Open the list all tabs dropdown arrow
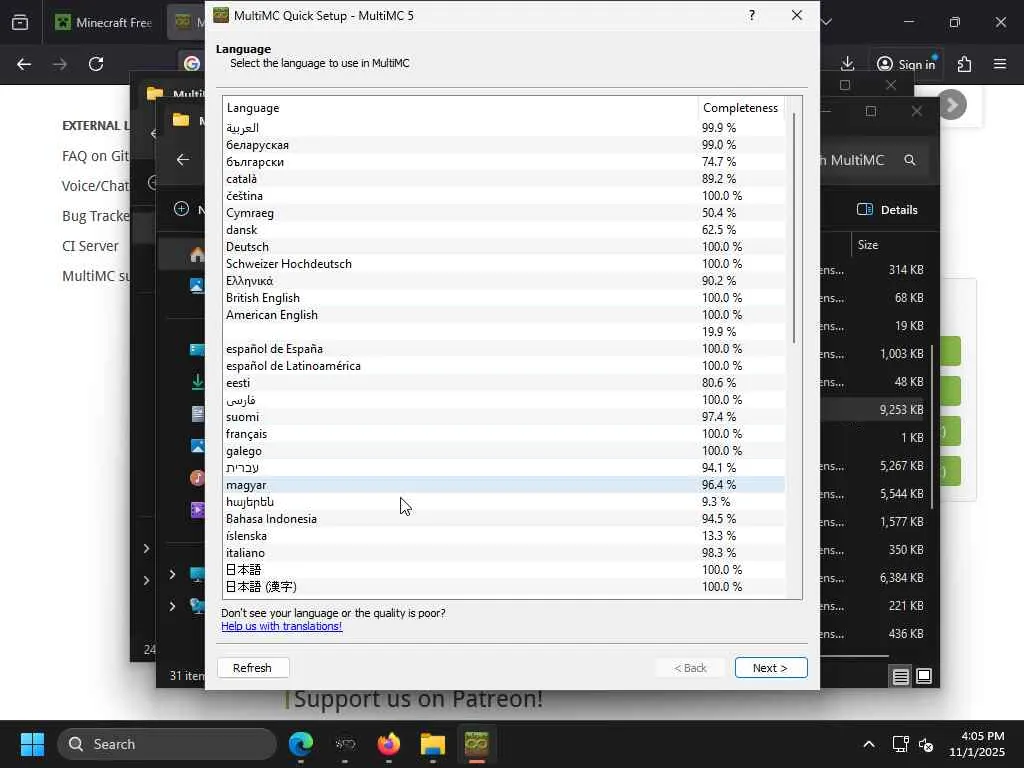This screenshot has width=1024, height=768. point(827,22)
